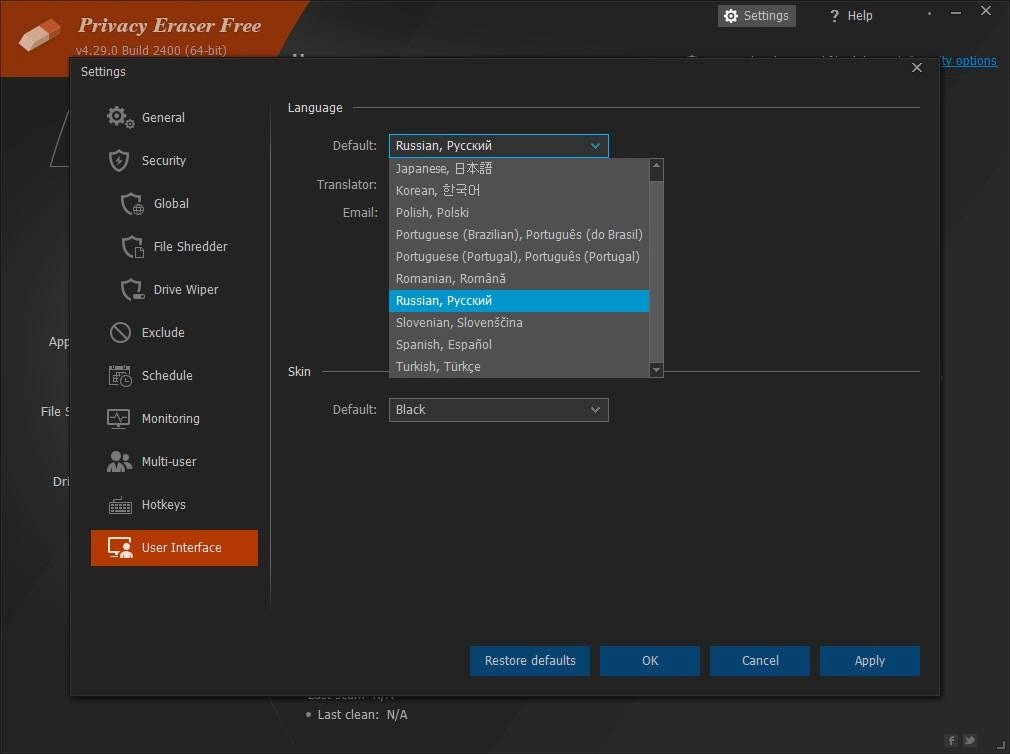The image size is (1010, 754).
Task: Click the Drive Wiper shield icon
Action: [x=132, y=290]
